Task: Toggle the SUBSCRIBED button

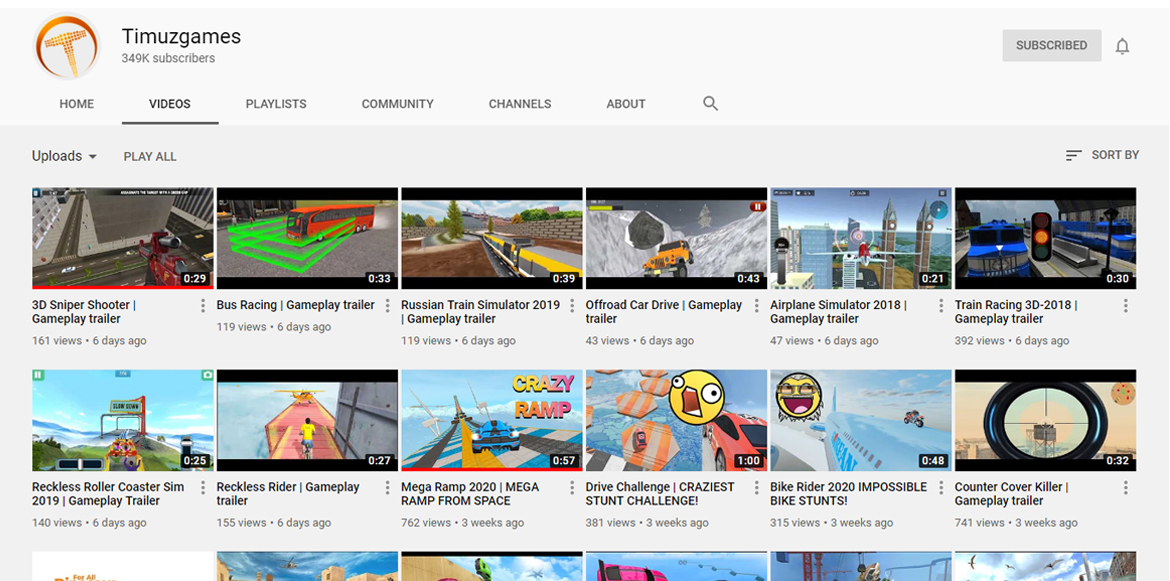Action: [x=1051, y=45]
